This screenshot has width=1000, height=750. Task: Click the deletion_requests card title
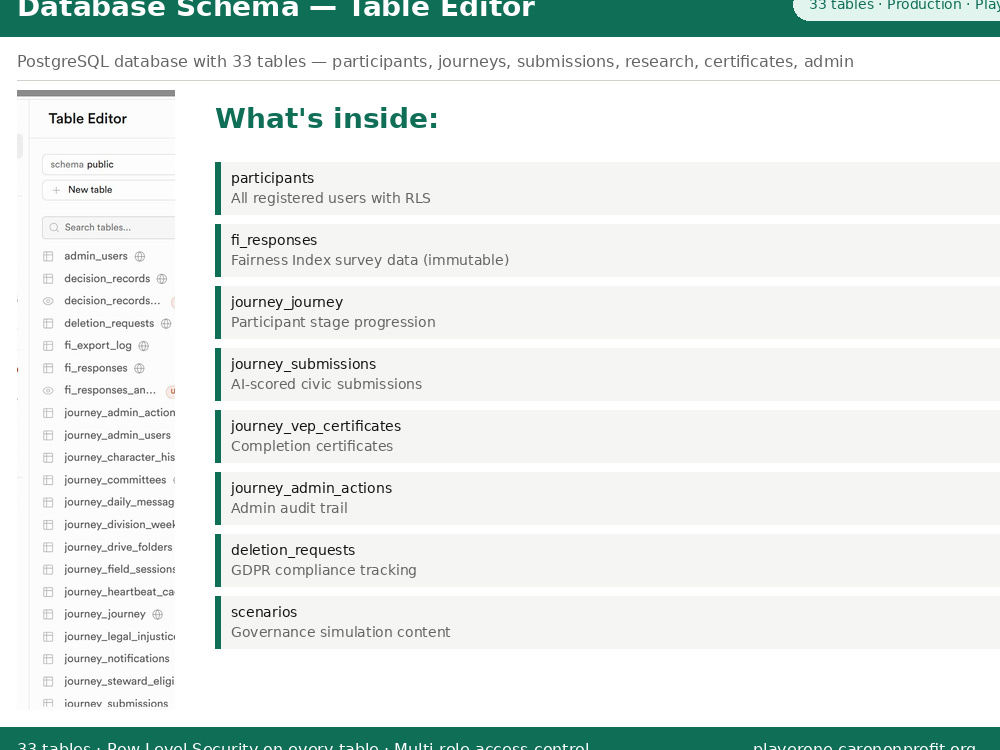(x=293, y=550)
